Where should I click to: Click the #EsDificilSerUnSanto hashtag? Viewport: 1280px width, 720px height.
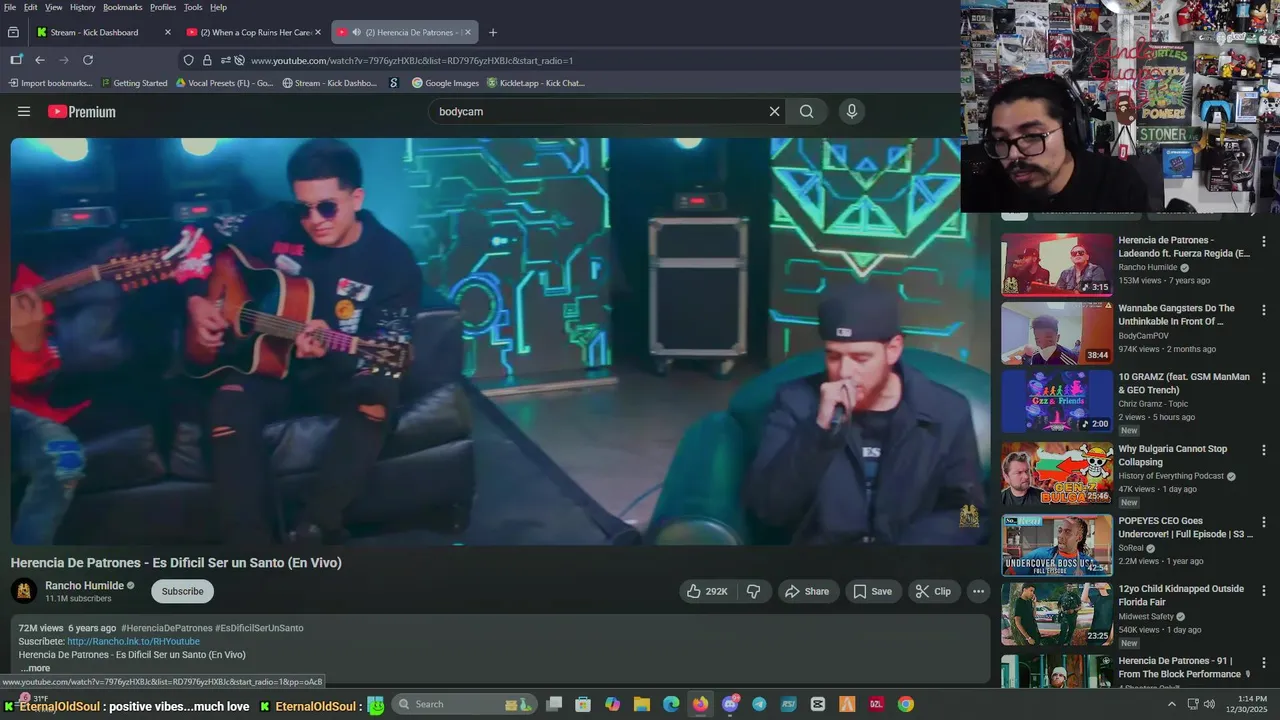coord(259,628)
